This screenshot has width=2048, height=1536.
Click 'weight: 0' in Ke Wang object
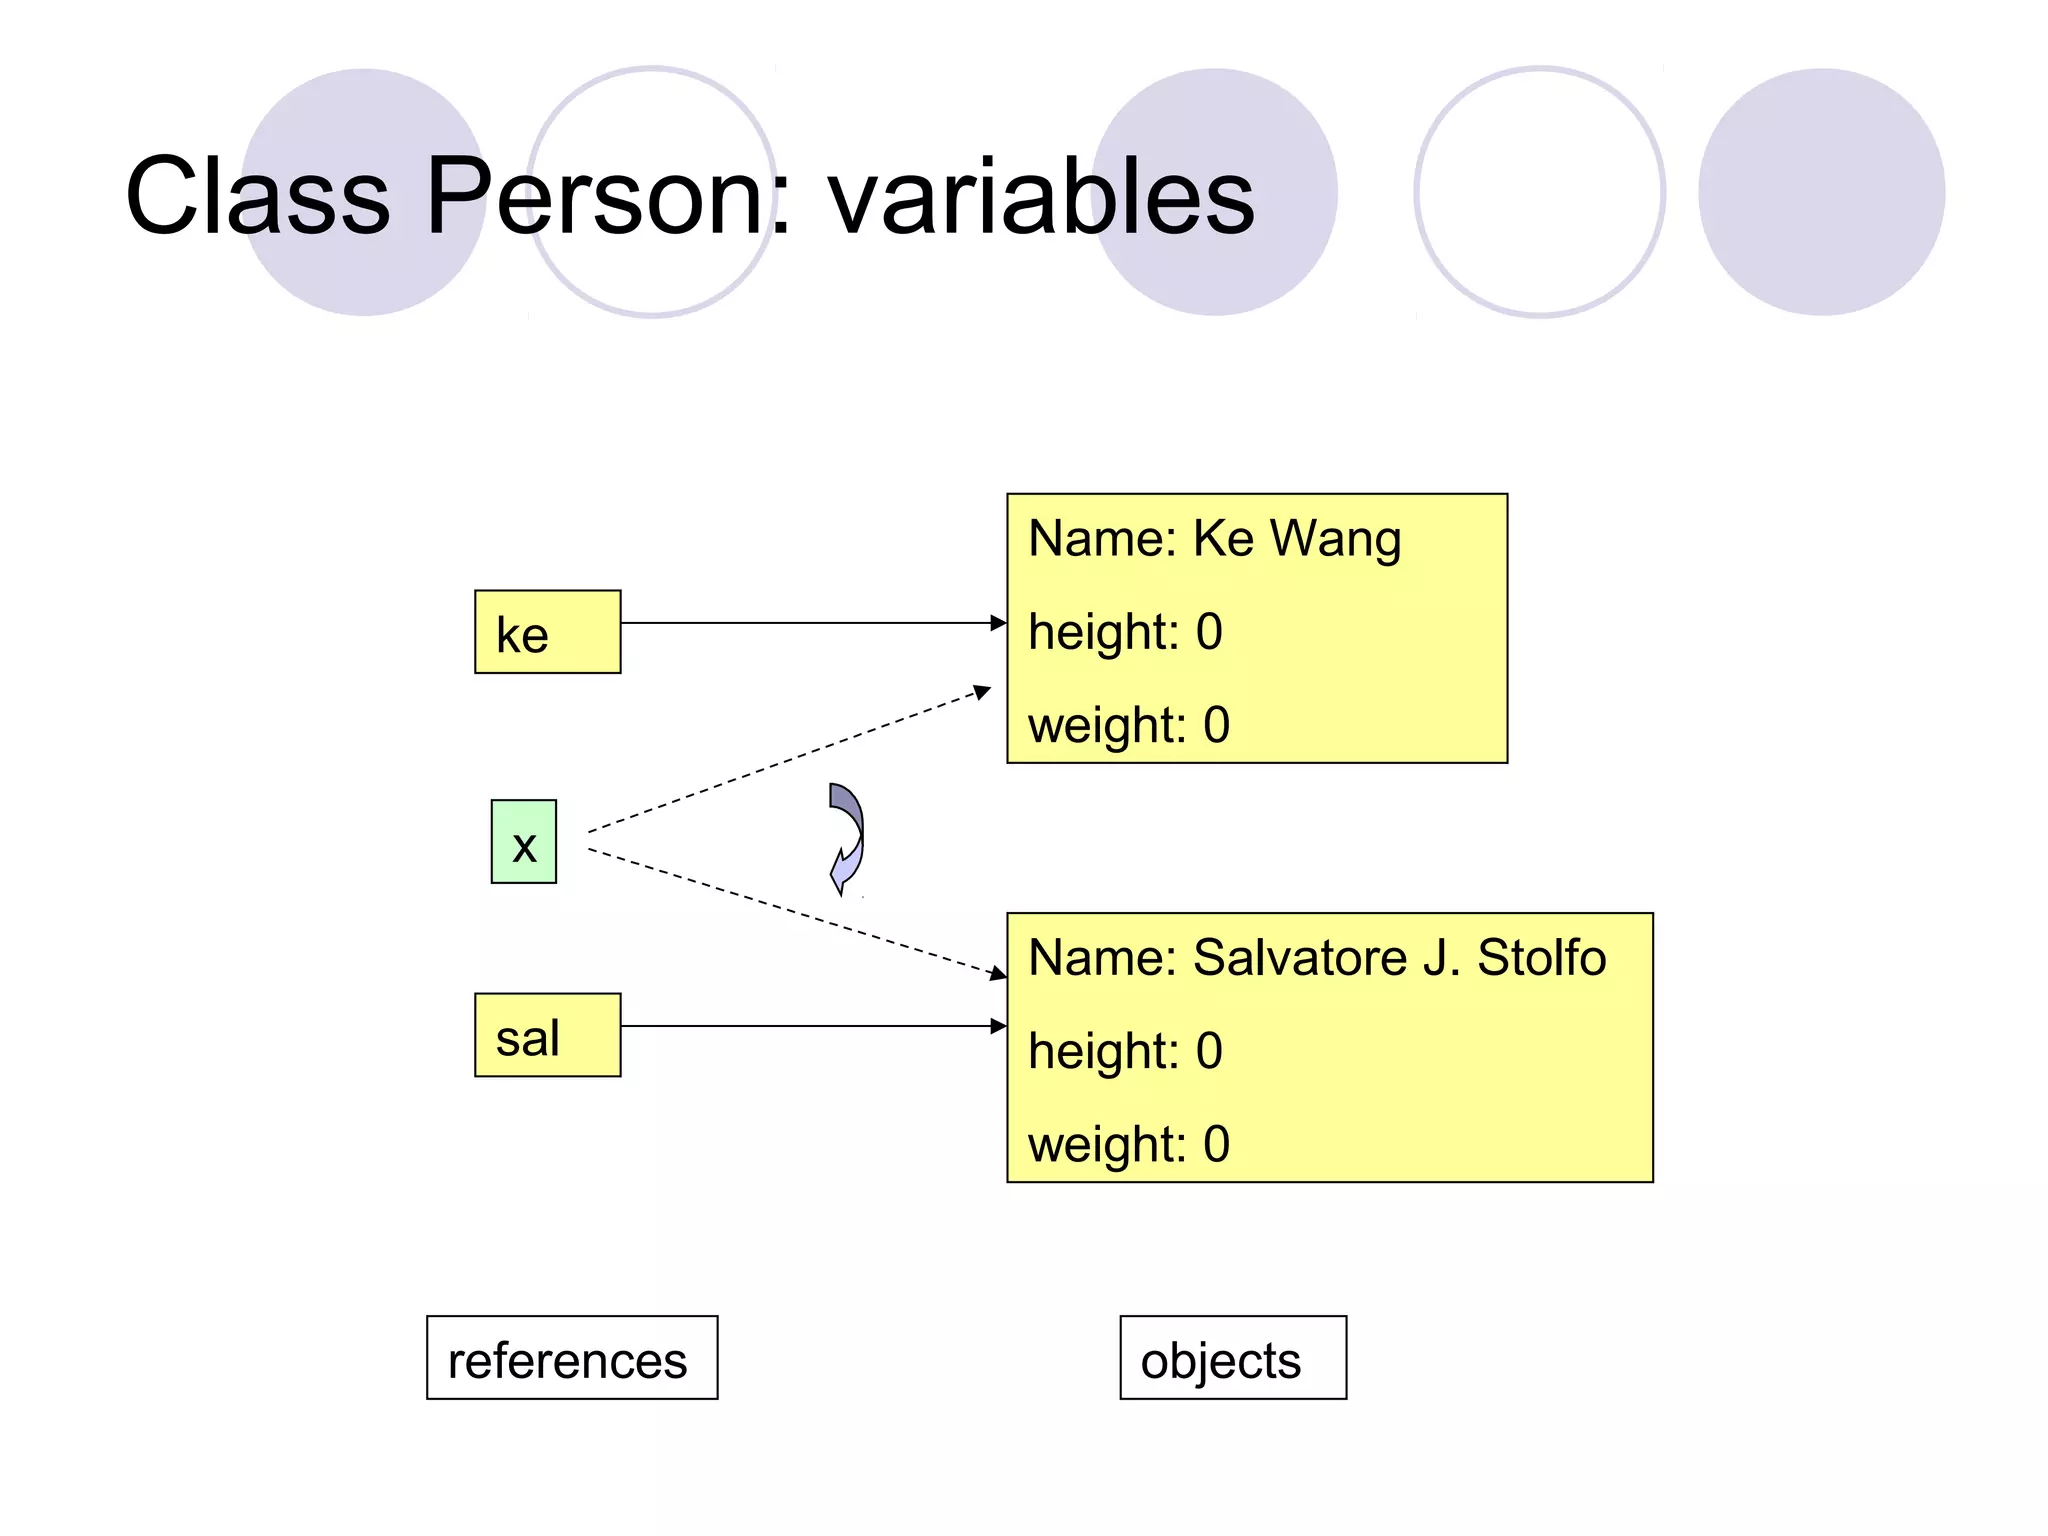1128,725
